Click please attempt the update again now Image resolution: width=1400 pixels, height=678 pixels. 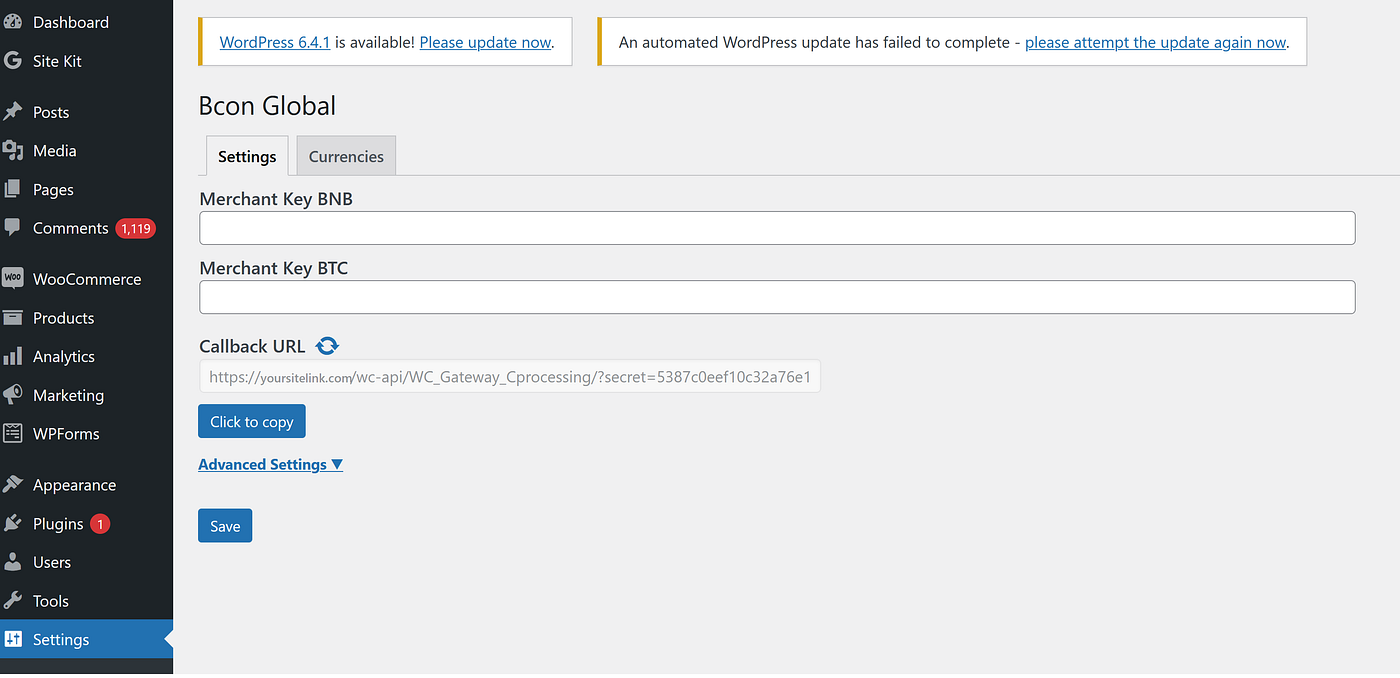point(1156,42)
